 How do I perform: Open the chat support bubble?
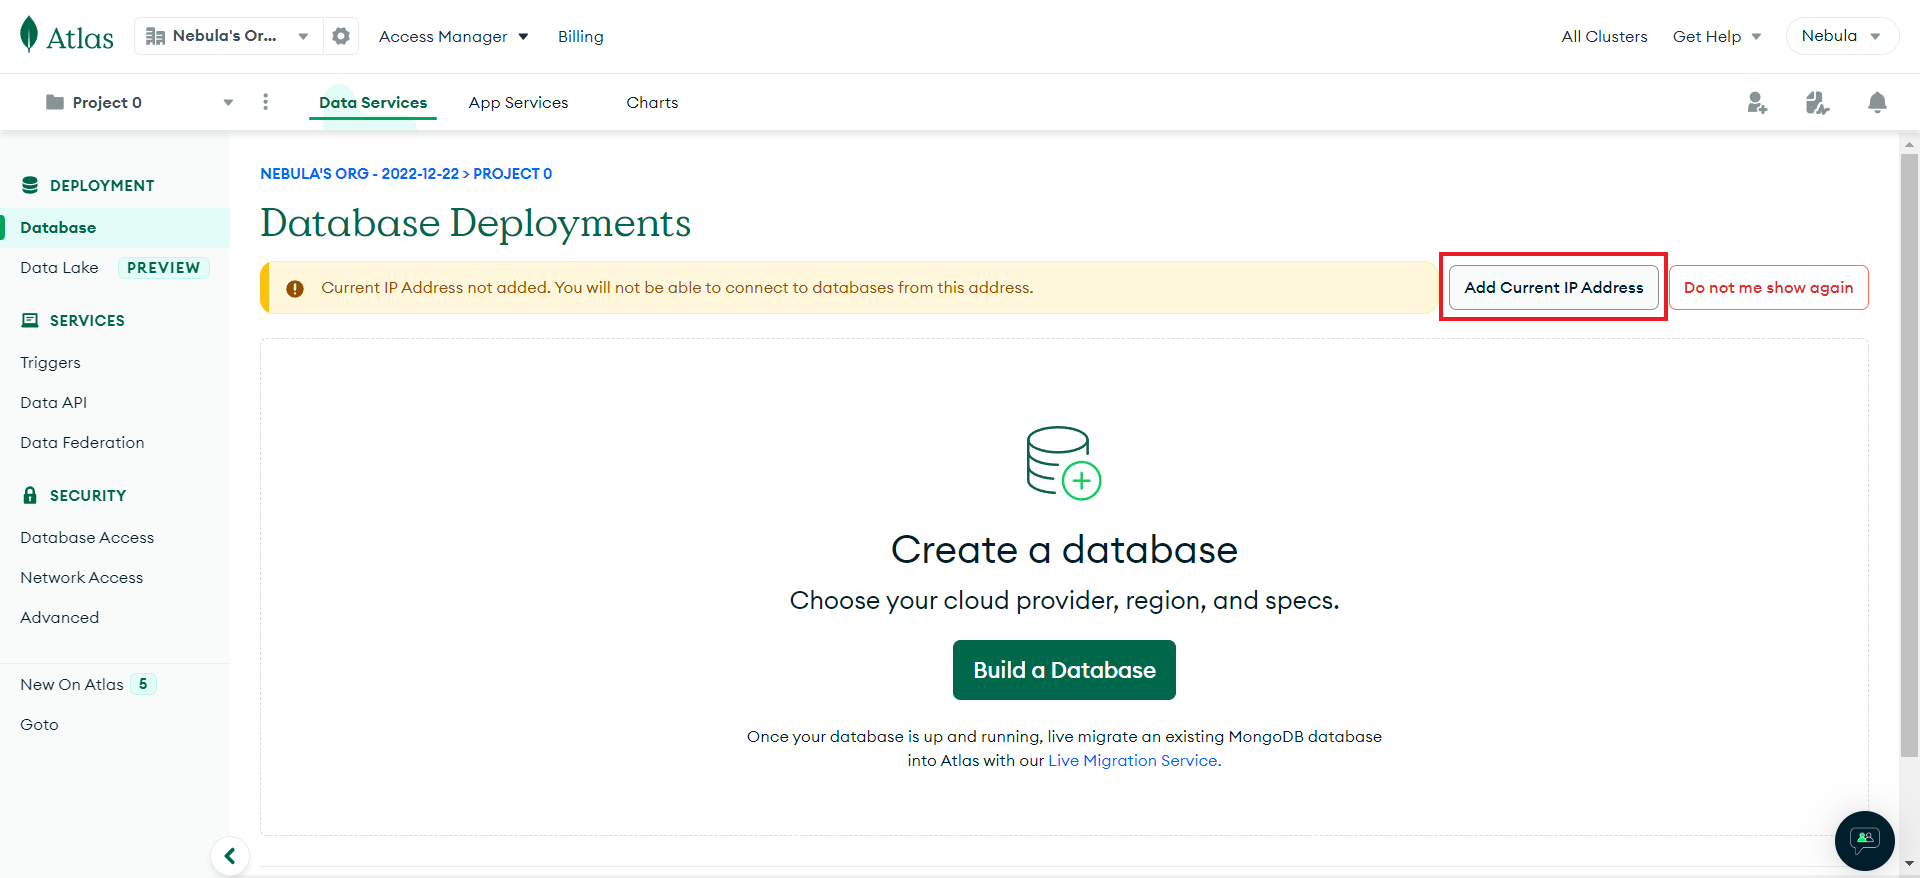pos(1864,840)
